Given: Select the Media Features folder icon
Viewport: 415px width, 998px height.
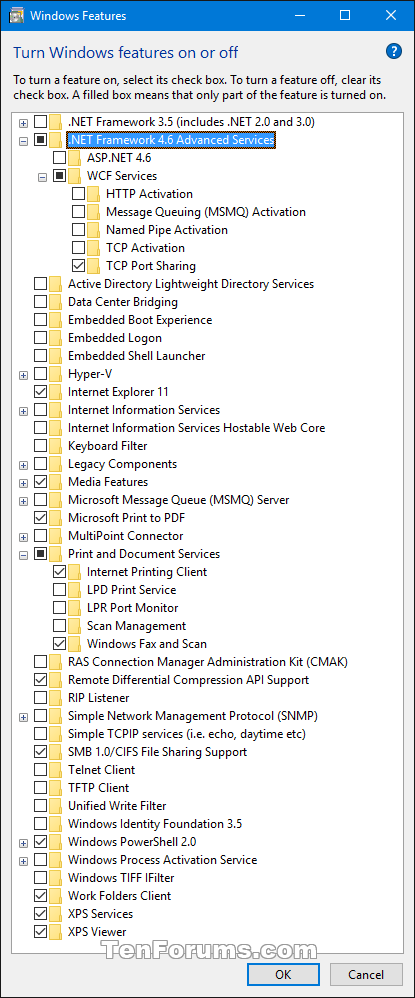Looking at the screenshot, I should [x=56, y=482].
